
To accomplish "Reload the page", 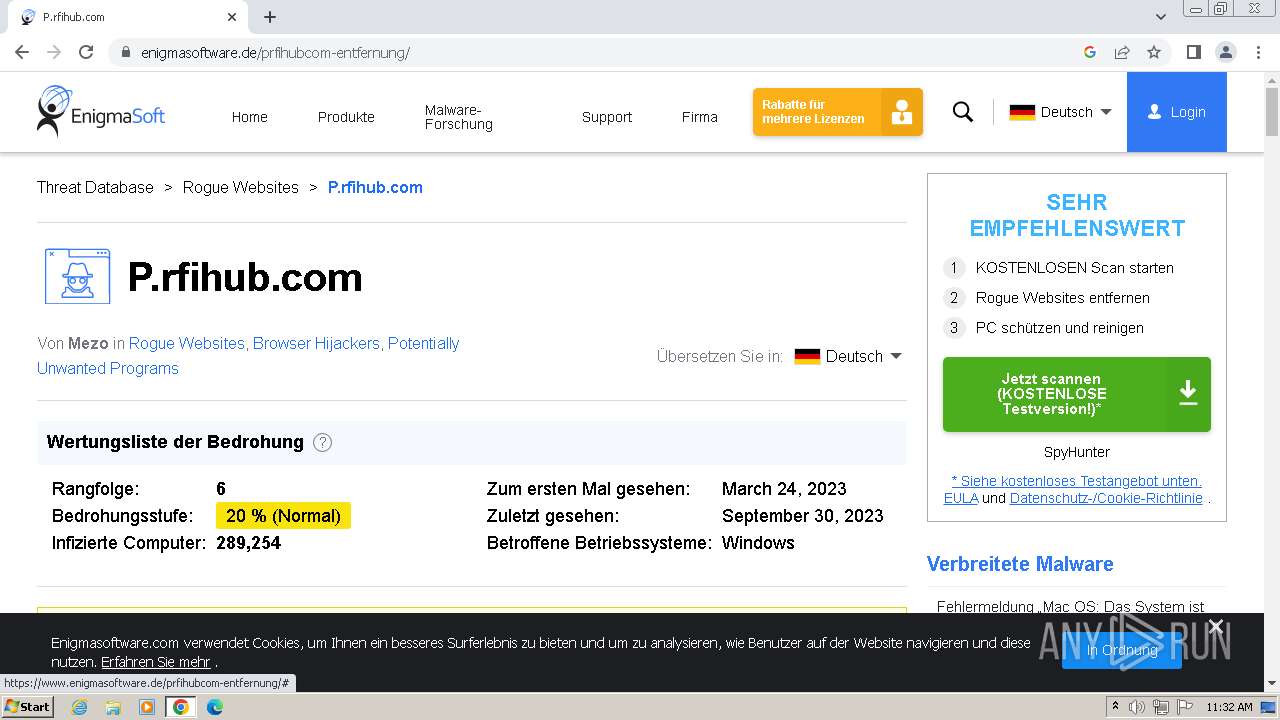I will [86, 52].
